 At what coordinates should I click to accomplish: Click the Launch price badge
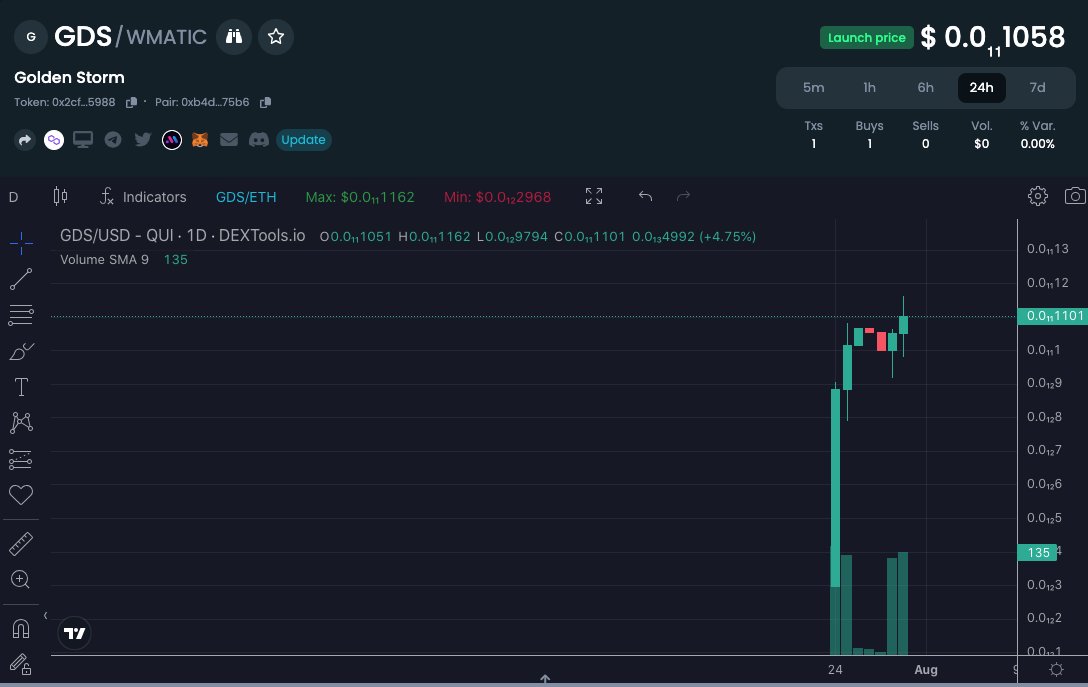coord(867,37)
